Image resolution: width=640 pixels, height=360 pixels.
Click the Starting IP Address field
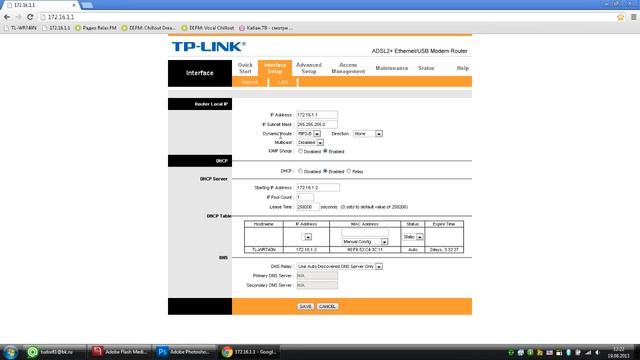point(318,187)
